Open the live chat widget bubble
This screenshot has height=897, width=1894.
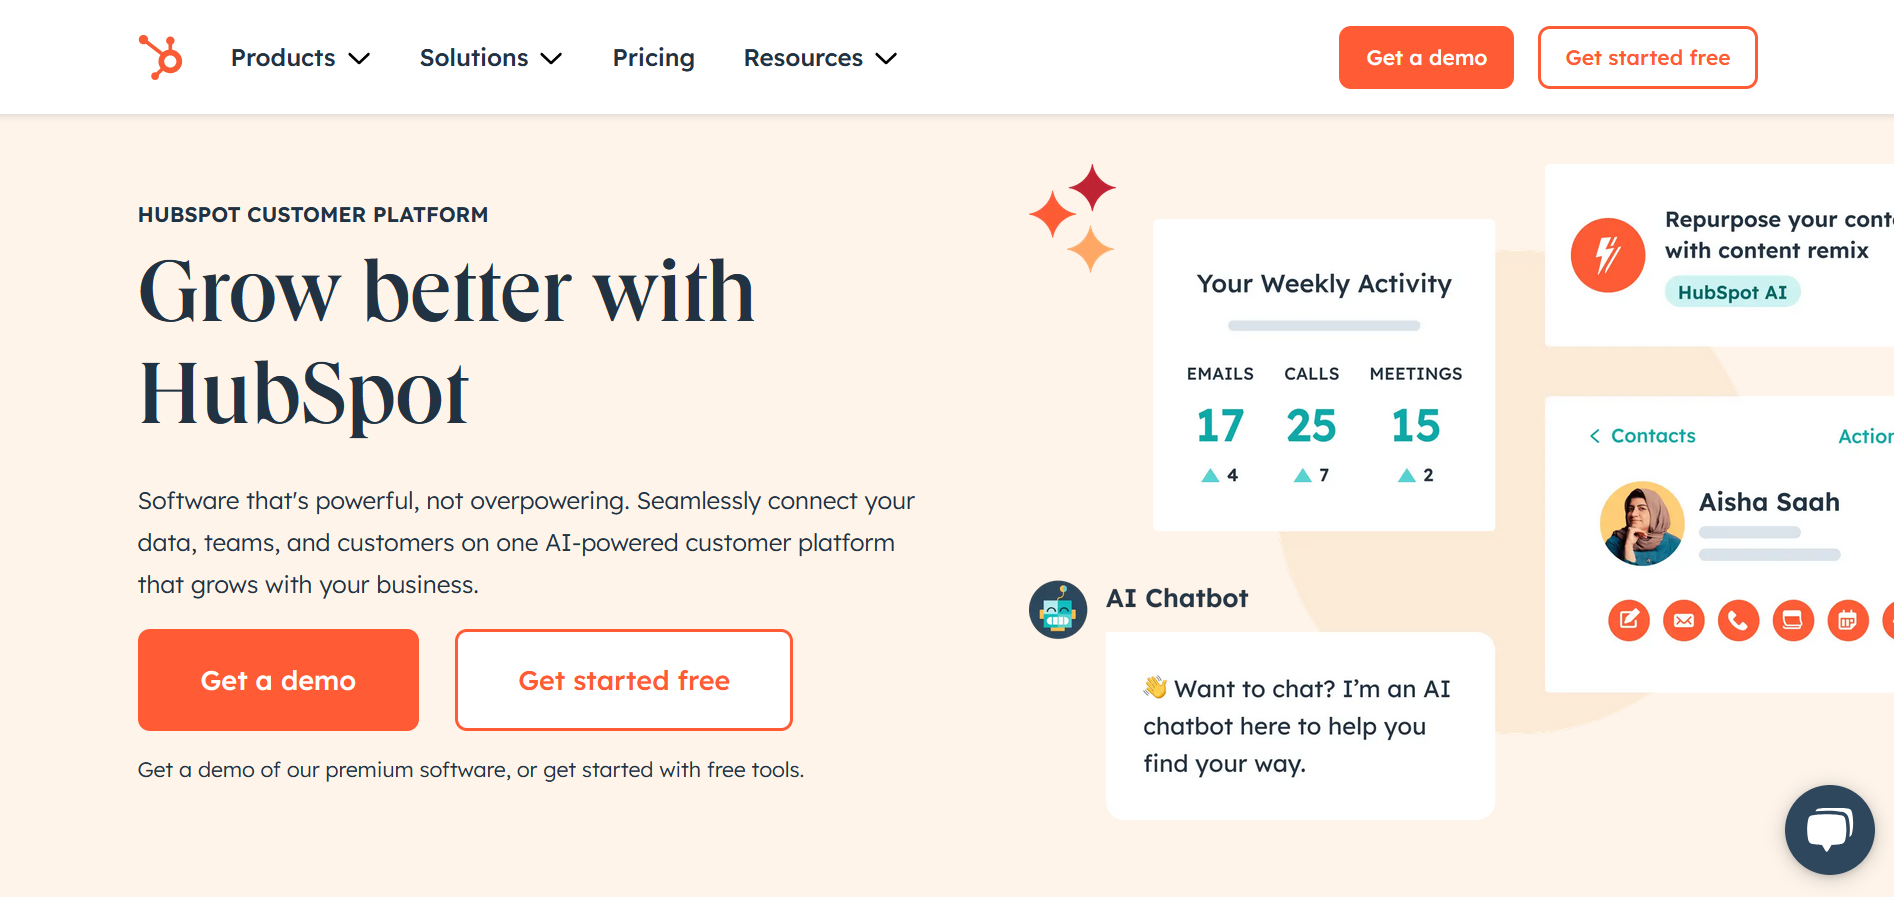point(1829,829)
